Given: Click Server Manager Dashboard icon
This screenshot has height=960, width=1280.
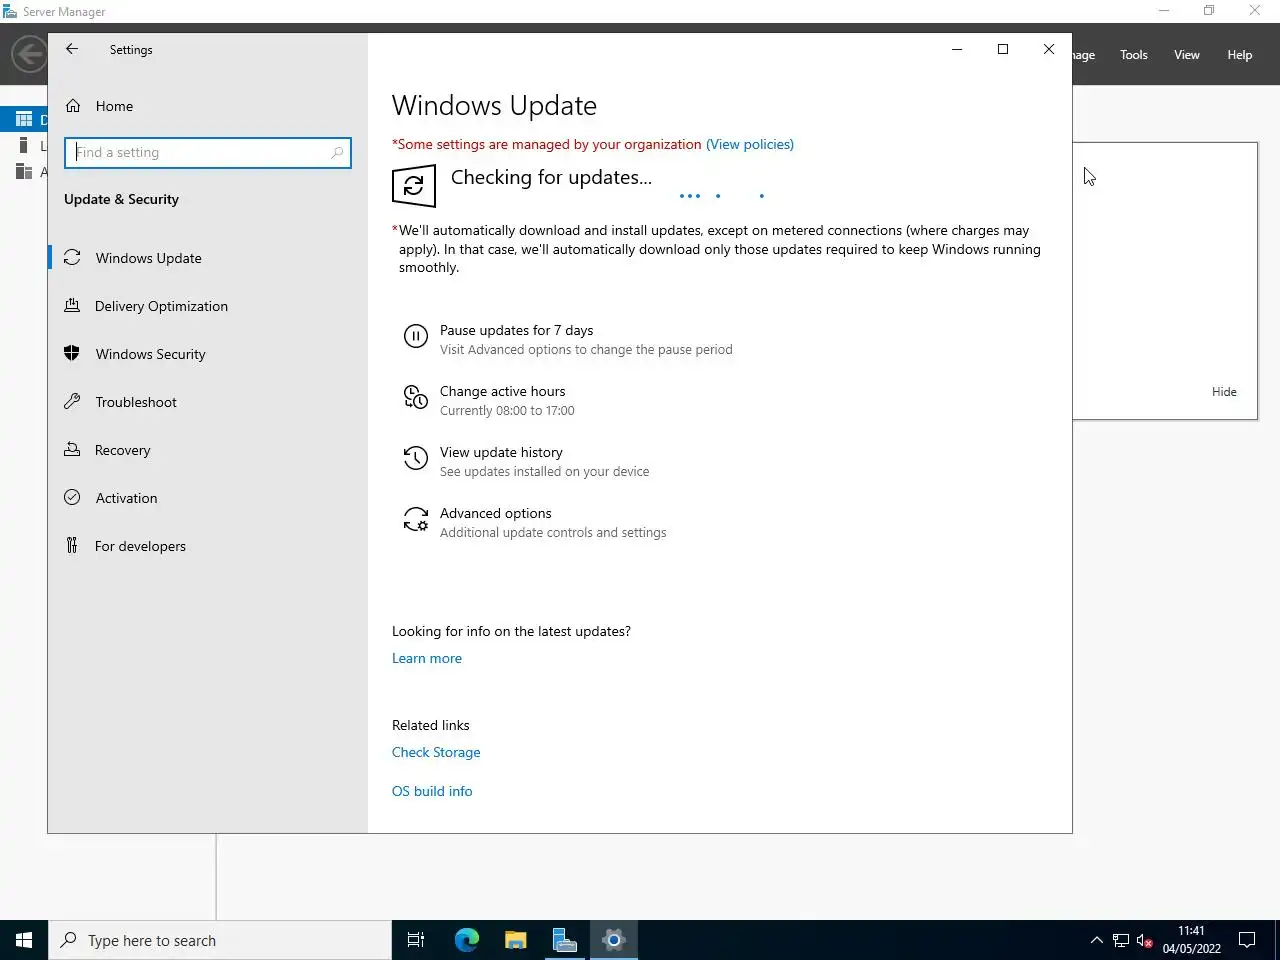Looking at the screenshot, I should tap(24, 119).
